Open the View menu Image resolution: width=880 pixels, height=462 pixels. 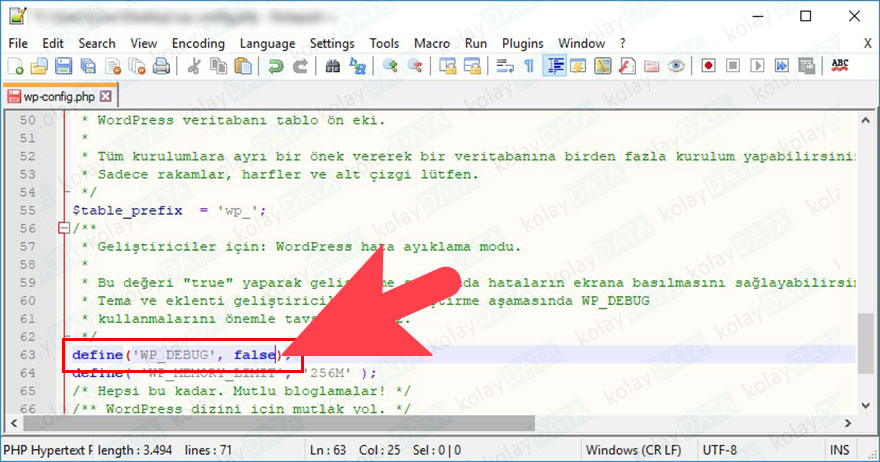coord(144,43)
